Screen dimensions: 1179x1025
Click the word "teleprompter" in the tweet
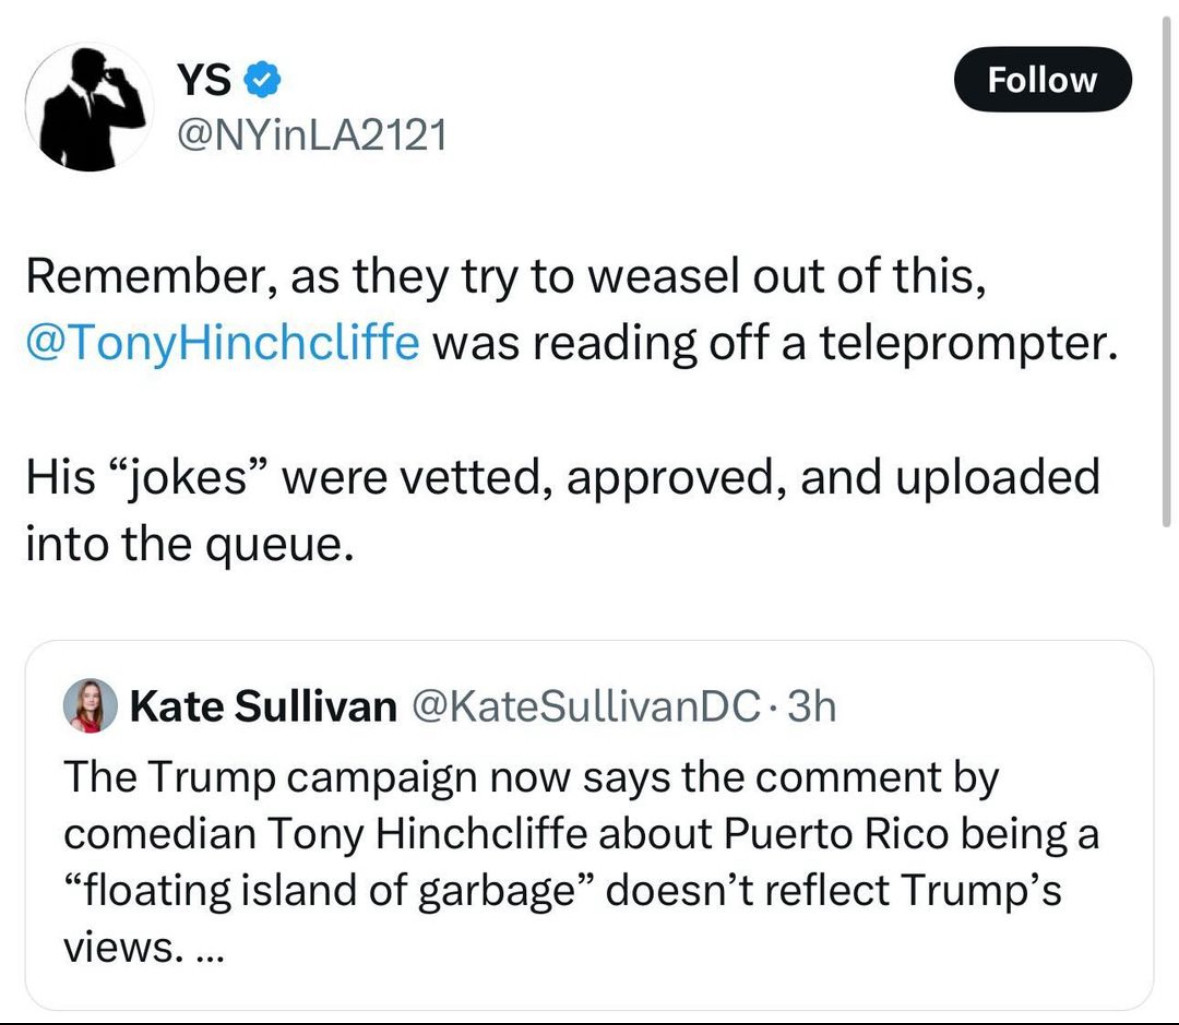966,342
